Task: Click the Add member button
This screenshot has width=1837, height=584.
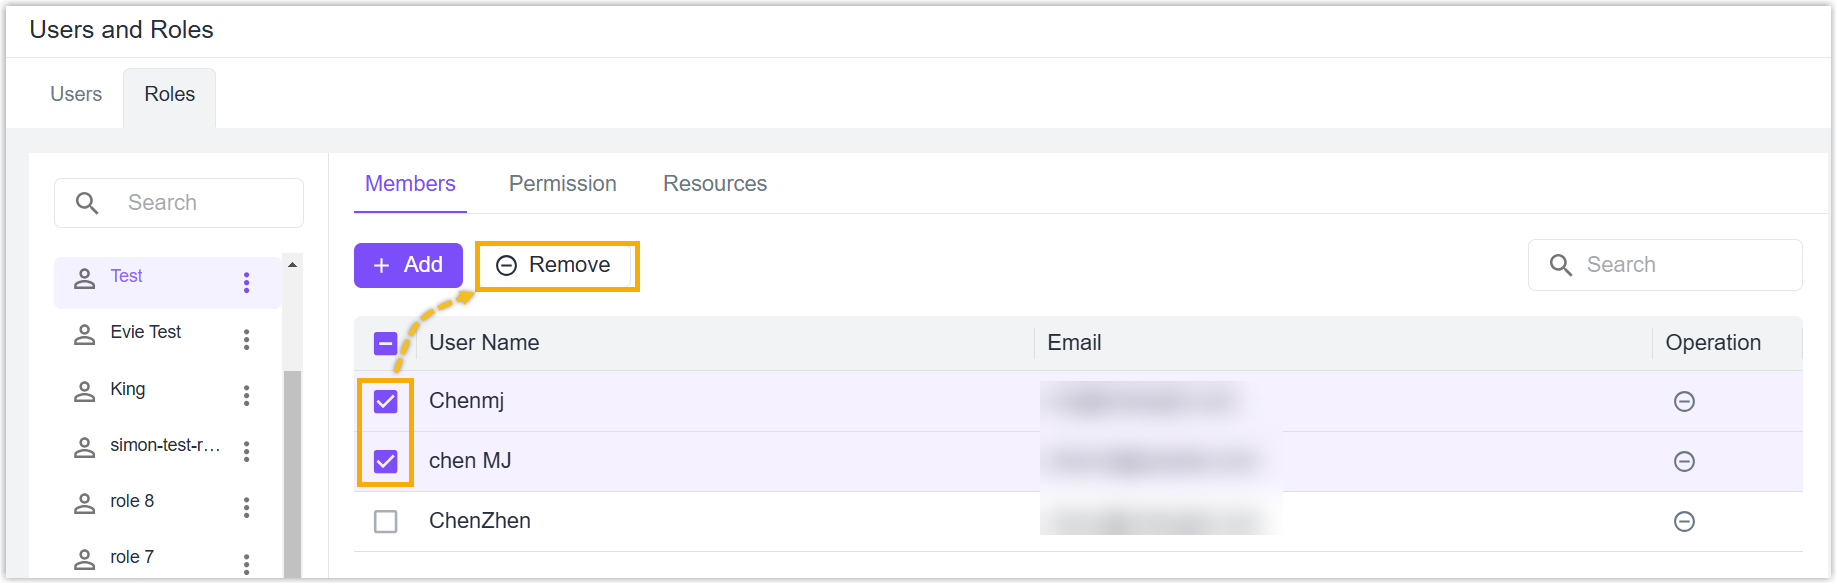Action: pos(408,265)
